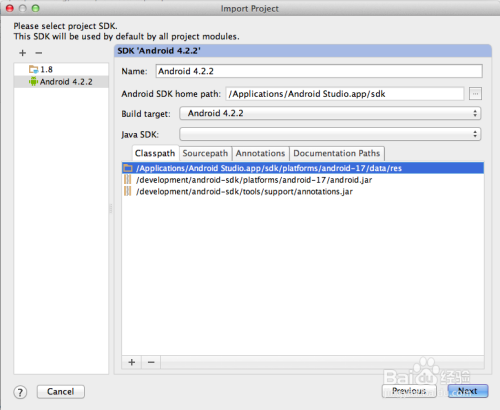This screenshot has height=410, width=500.
Task: Close the Import Project dialog with the red button
Action: point(10,8)
